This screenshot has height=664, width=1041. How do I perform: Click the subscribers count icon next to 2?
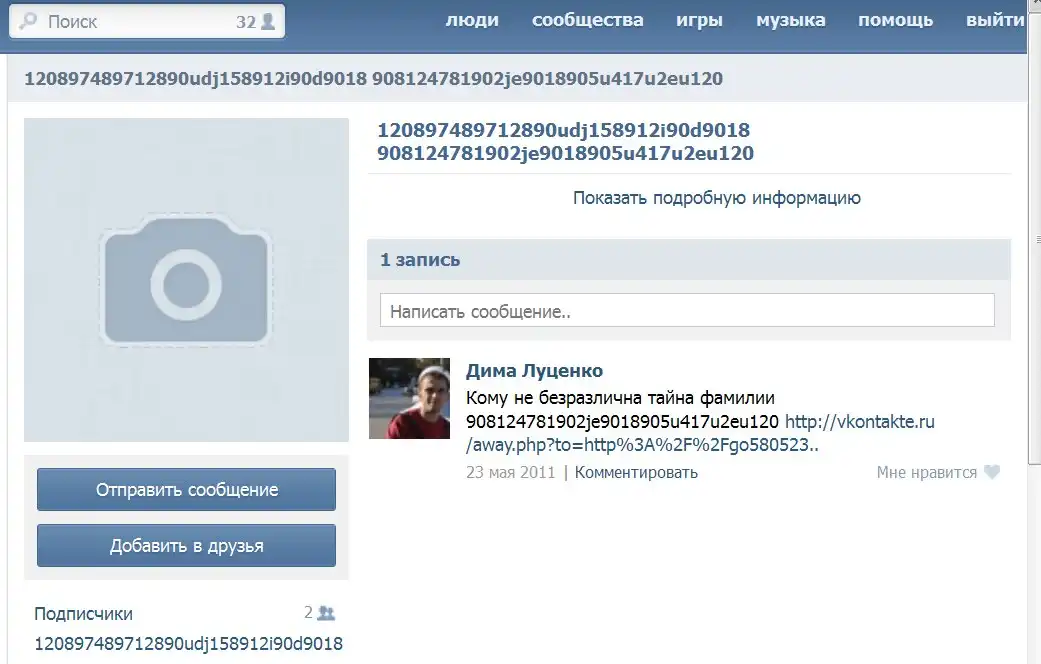pyautogui.click(x=326, y=613)
